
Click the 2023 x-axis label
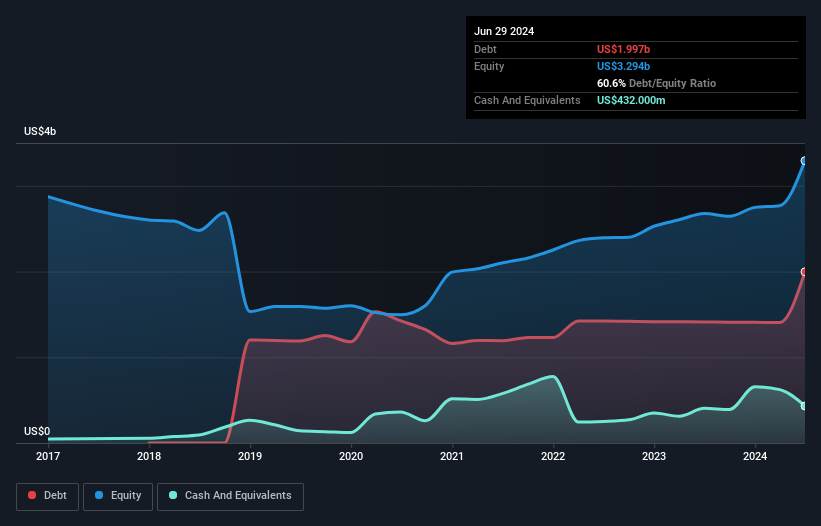click(x=654, y=456)
